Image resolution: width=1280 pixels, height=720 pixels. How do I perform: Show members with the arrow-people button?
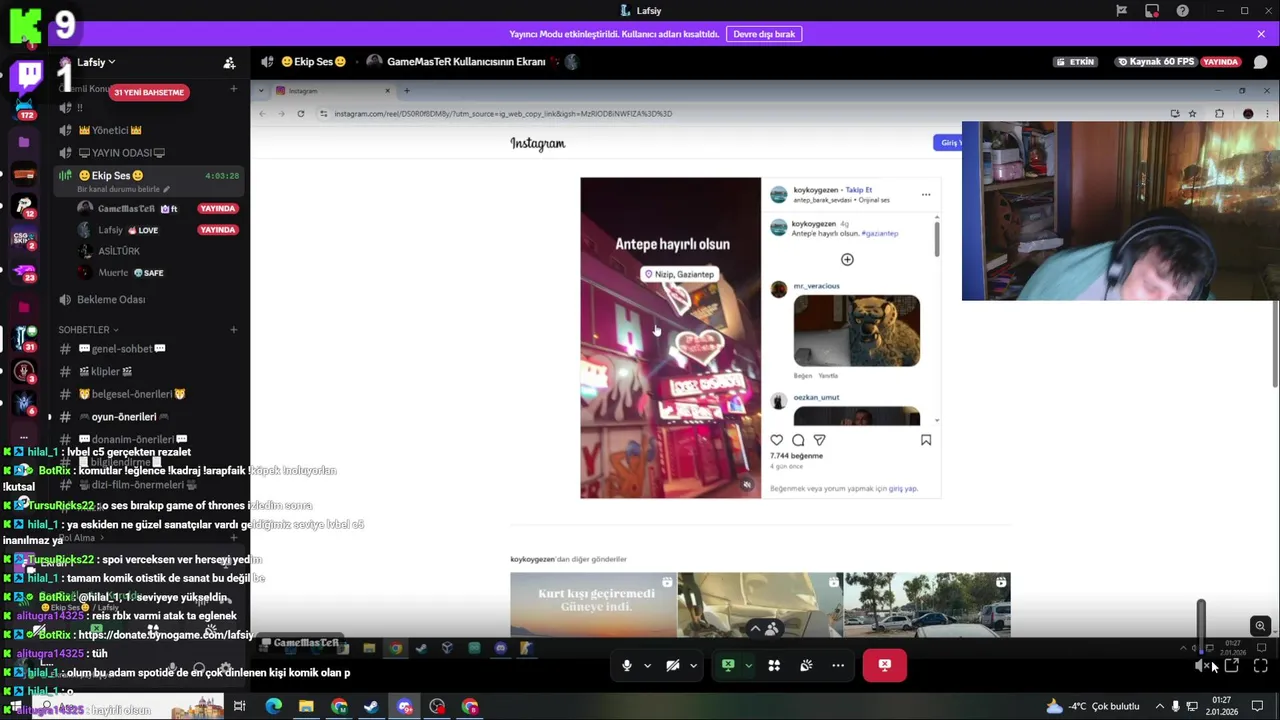tap(764, 629)
